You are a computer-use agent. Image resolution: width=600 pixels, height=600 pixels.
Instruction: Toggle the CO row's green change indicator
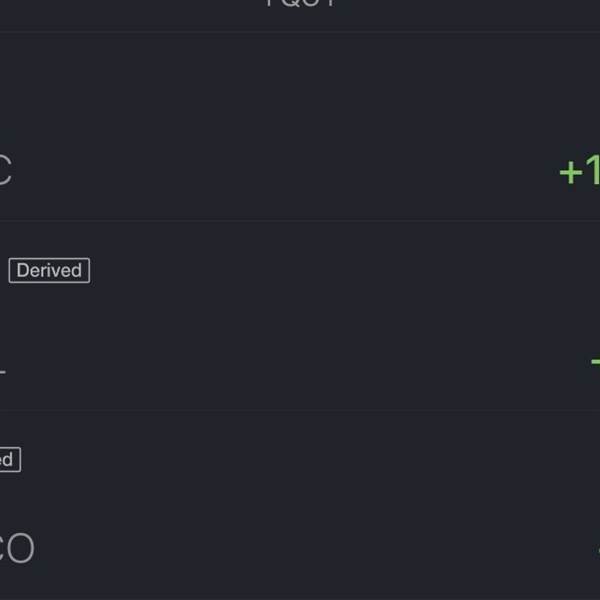tap(597, 549)
